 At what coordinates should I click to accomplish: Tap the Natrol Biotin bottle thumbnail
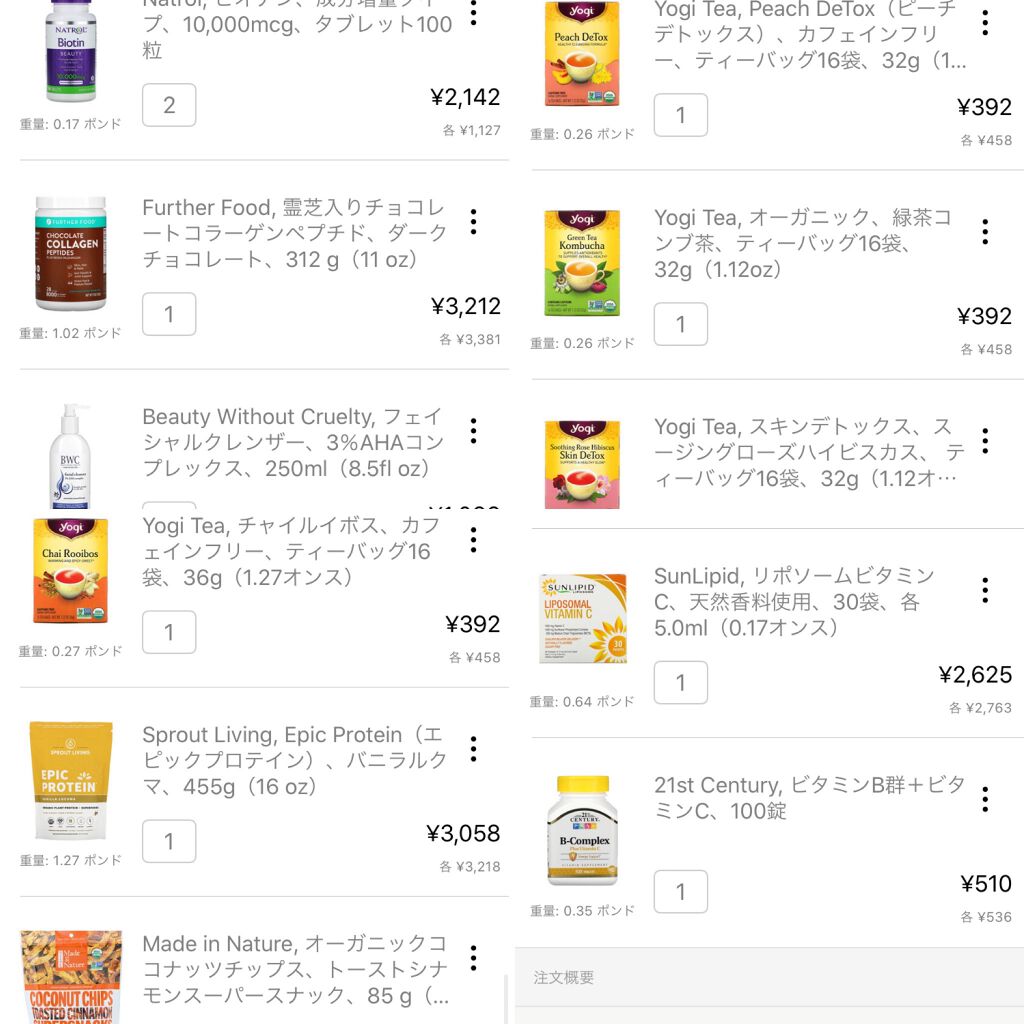pos(70,50)
